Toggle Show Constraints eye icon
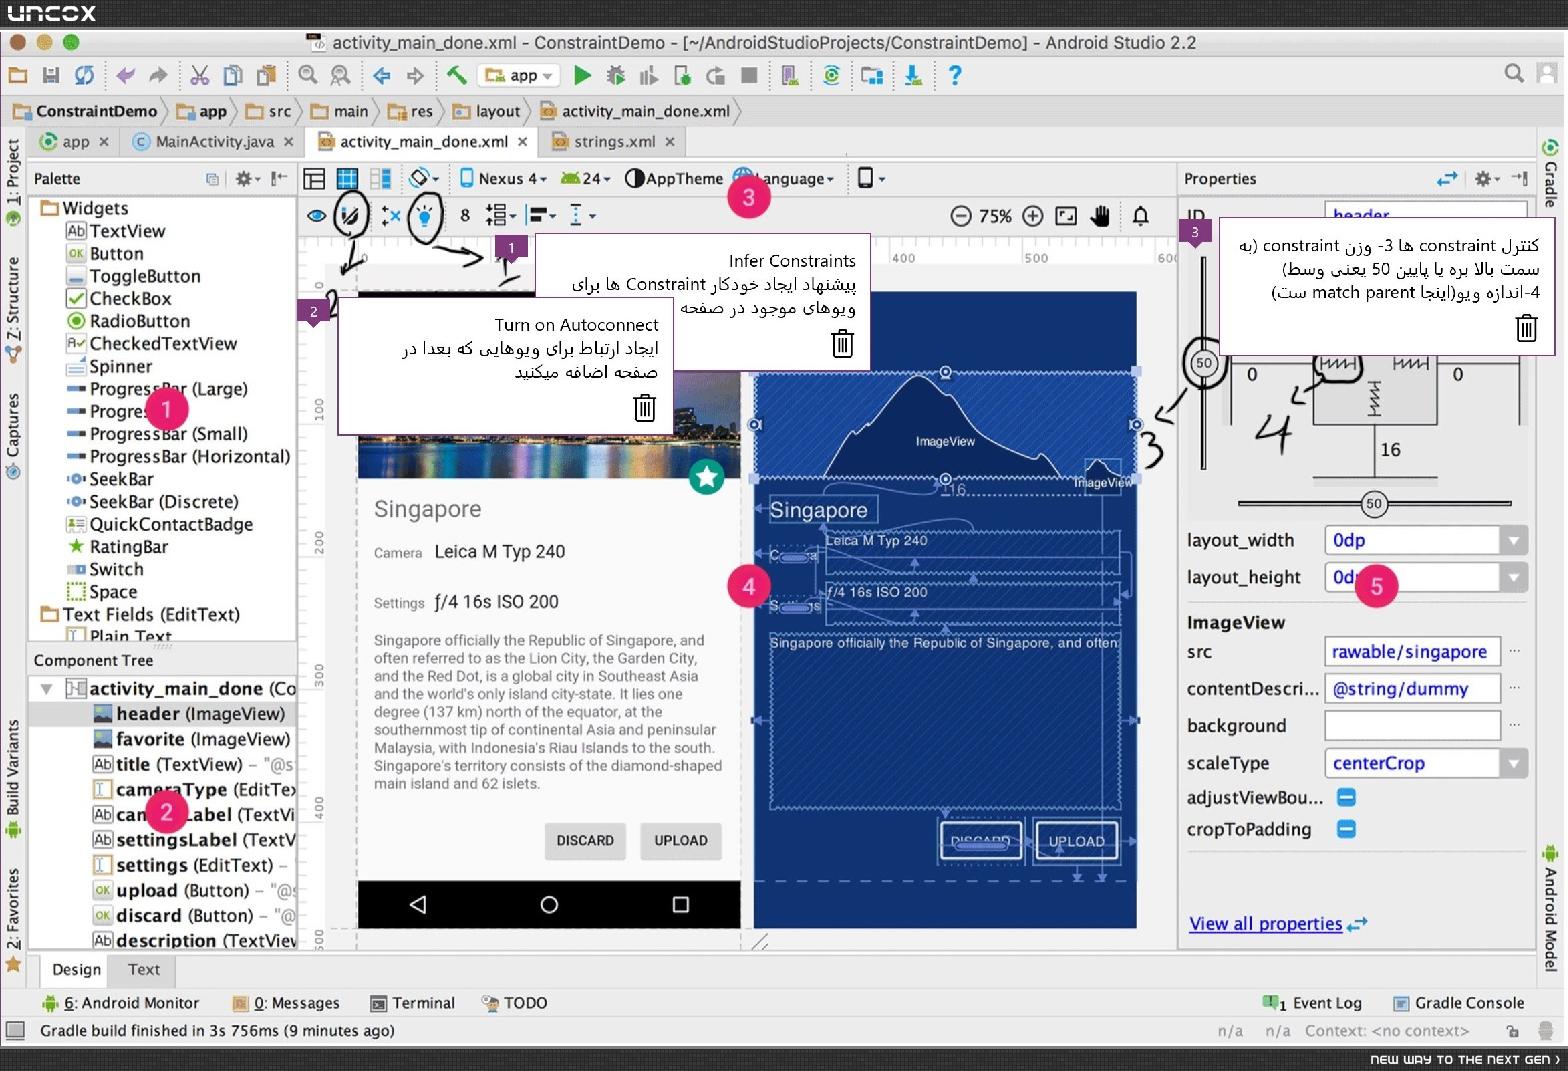 pos(316,215)
